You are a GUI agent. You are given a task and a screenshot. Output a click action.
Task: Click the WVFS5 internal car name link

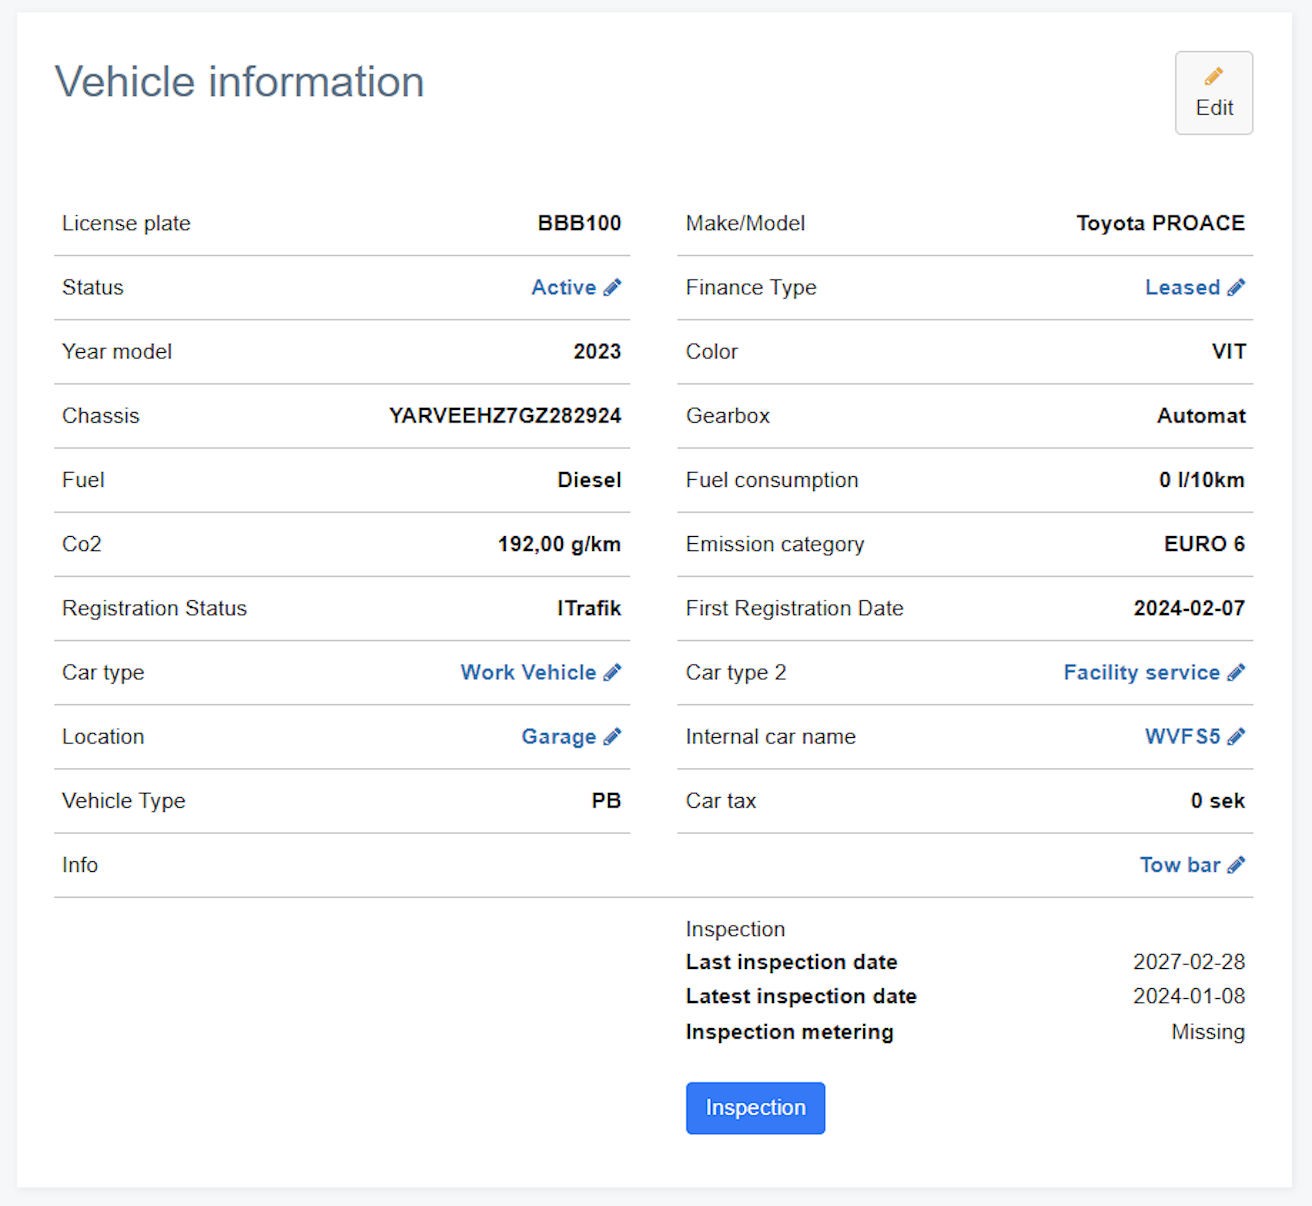pos(1181,736)
